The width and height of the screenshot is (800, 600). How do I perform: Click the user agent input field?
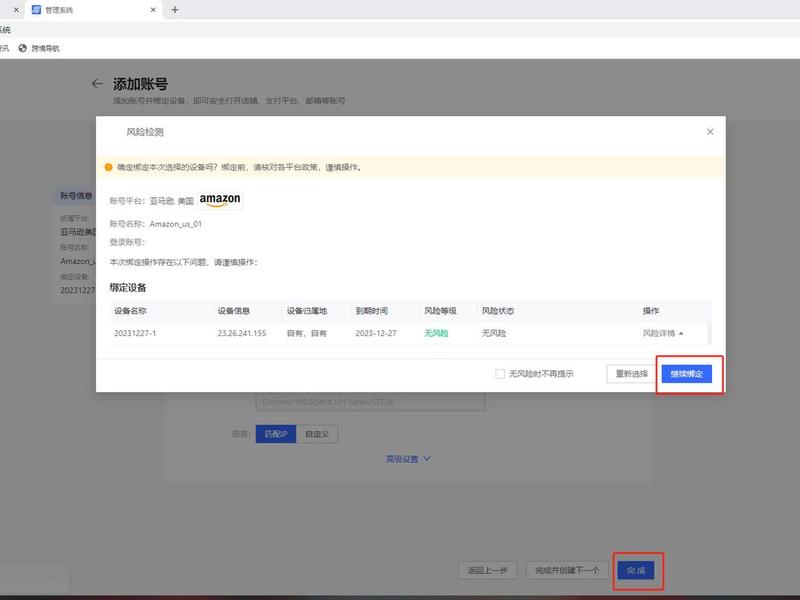click(x=370, y=402)
